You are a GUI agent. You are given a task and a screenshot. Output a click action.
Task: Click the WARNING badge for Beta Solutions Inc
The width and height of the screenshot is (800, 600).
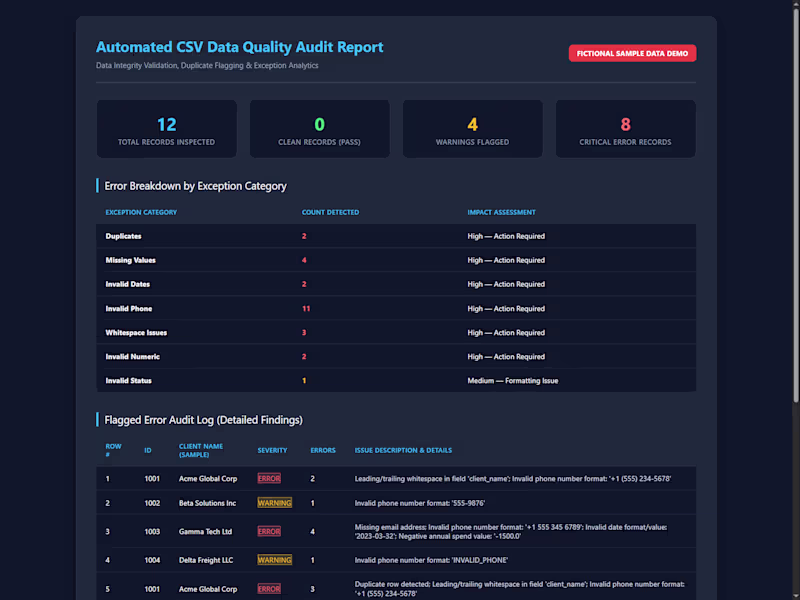(x=274, y=503)
